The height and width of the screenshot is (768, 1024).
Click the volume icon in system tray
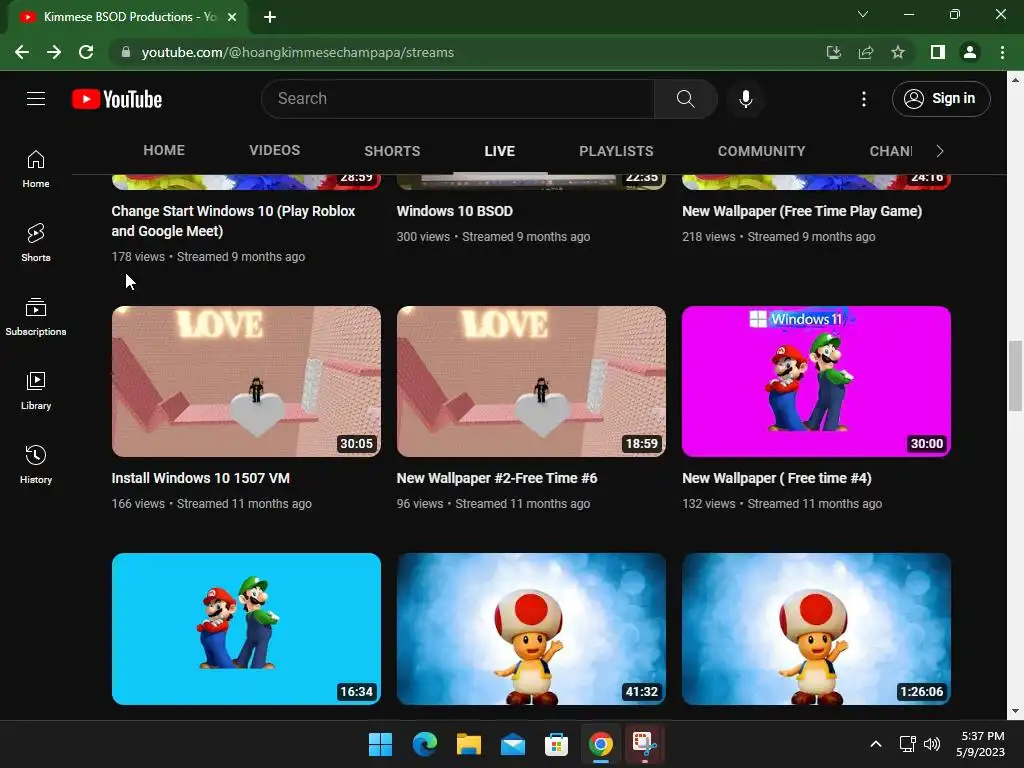point(932,744)
